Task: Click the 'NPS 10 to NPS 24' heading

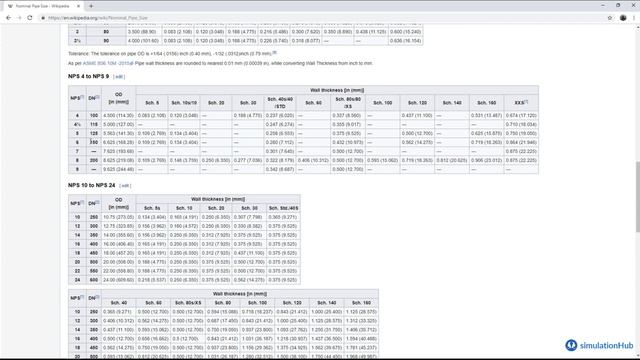Action: pos(91,185)
